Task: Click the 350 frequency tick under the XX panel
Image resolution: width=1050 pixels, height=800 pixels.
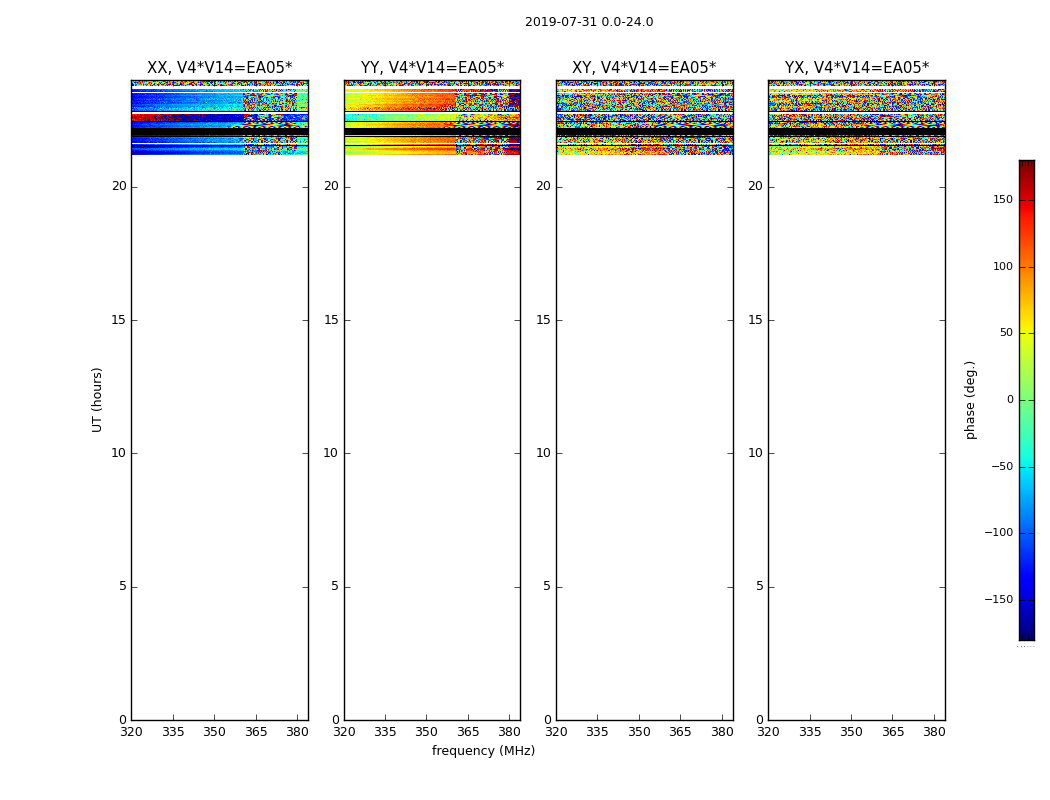Action: coord(214,731)
